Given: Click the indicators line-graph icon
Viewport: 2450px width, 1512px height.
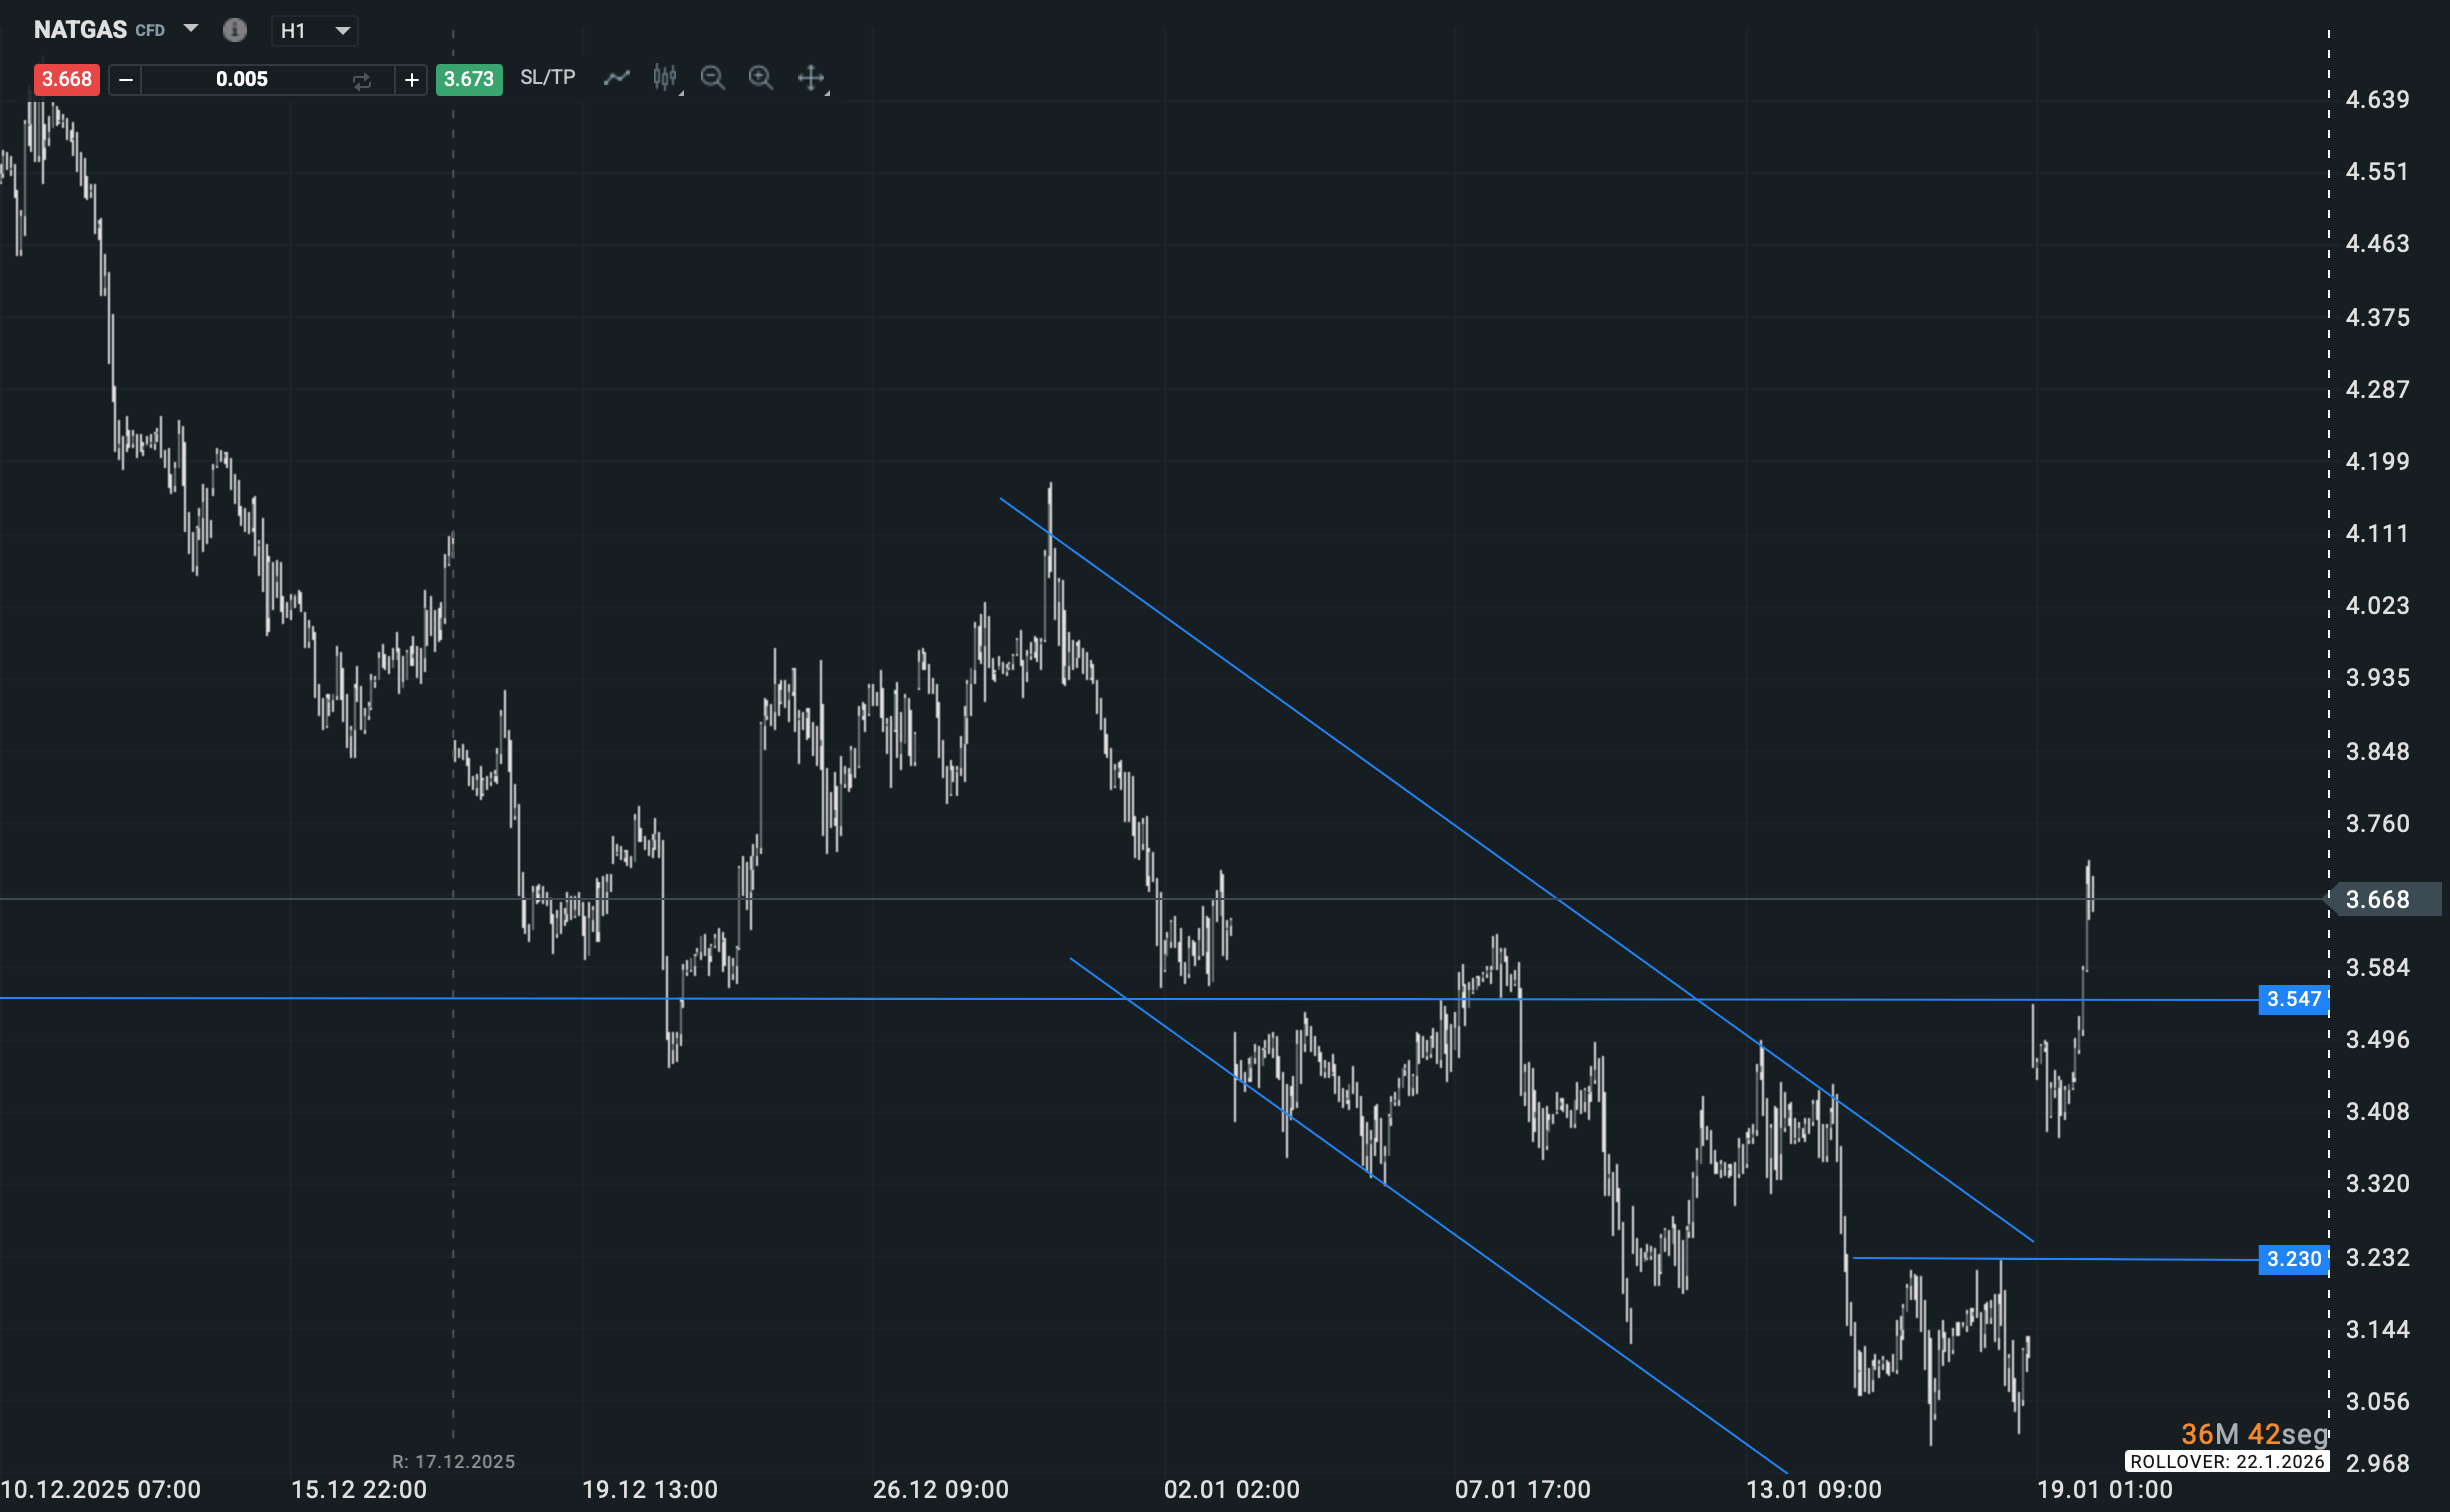Looking at the screenshot, I should pyautogui.click(x=617, y=78).
